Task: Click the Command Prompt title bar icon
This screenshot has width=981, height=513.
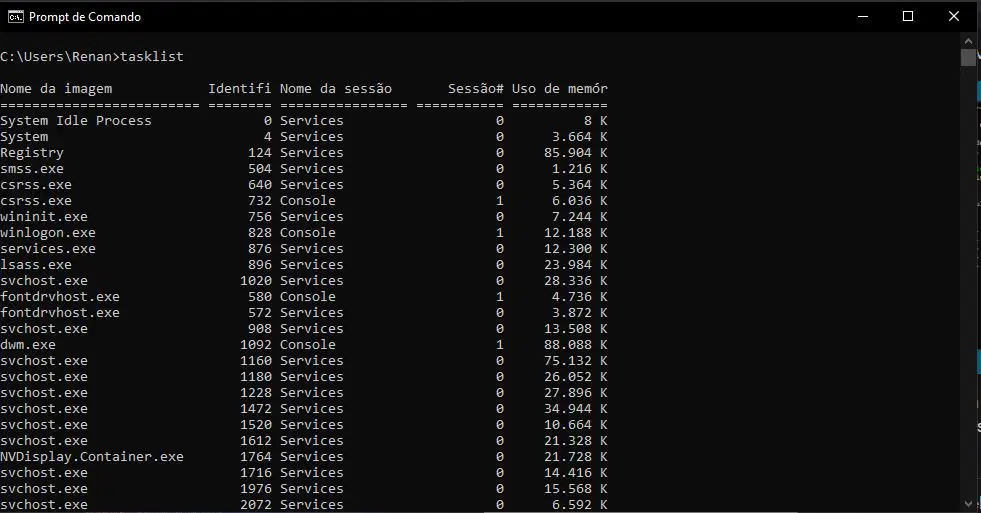Action: click(x=15, y=17)
